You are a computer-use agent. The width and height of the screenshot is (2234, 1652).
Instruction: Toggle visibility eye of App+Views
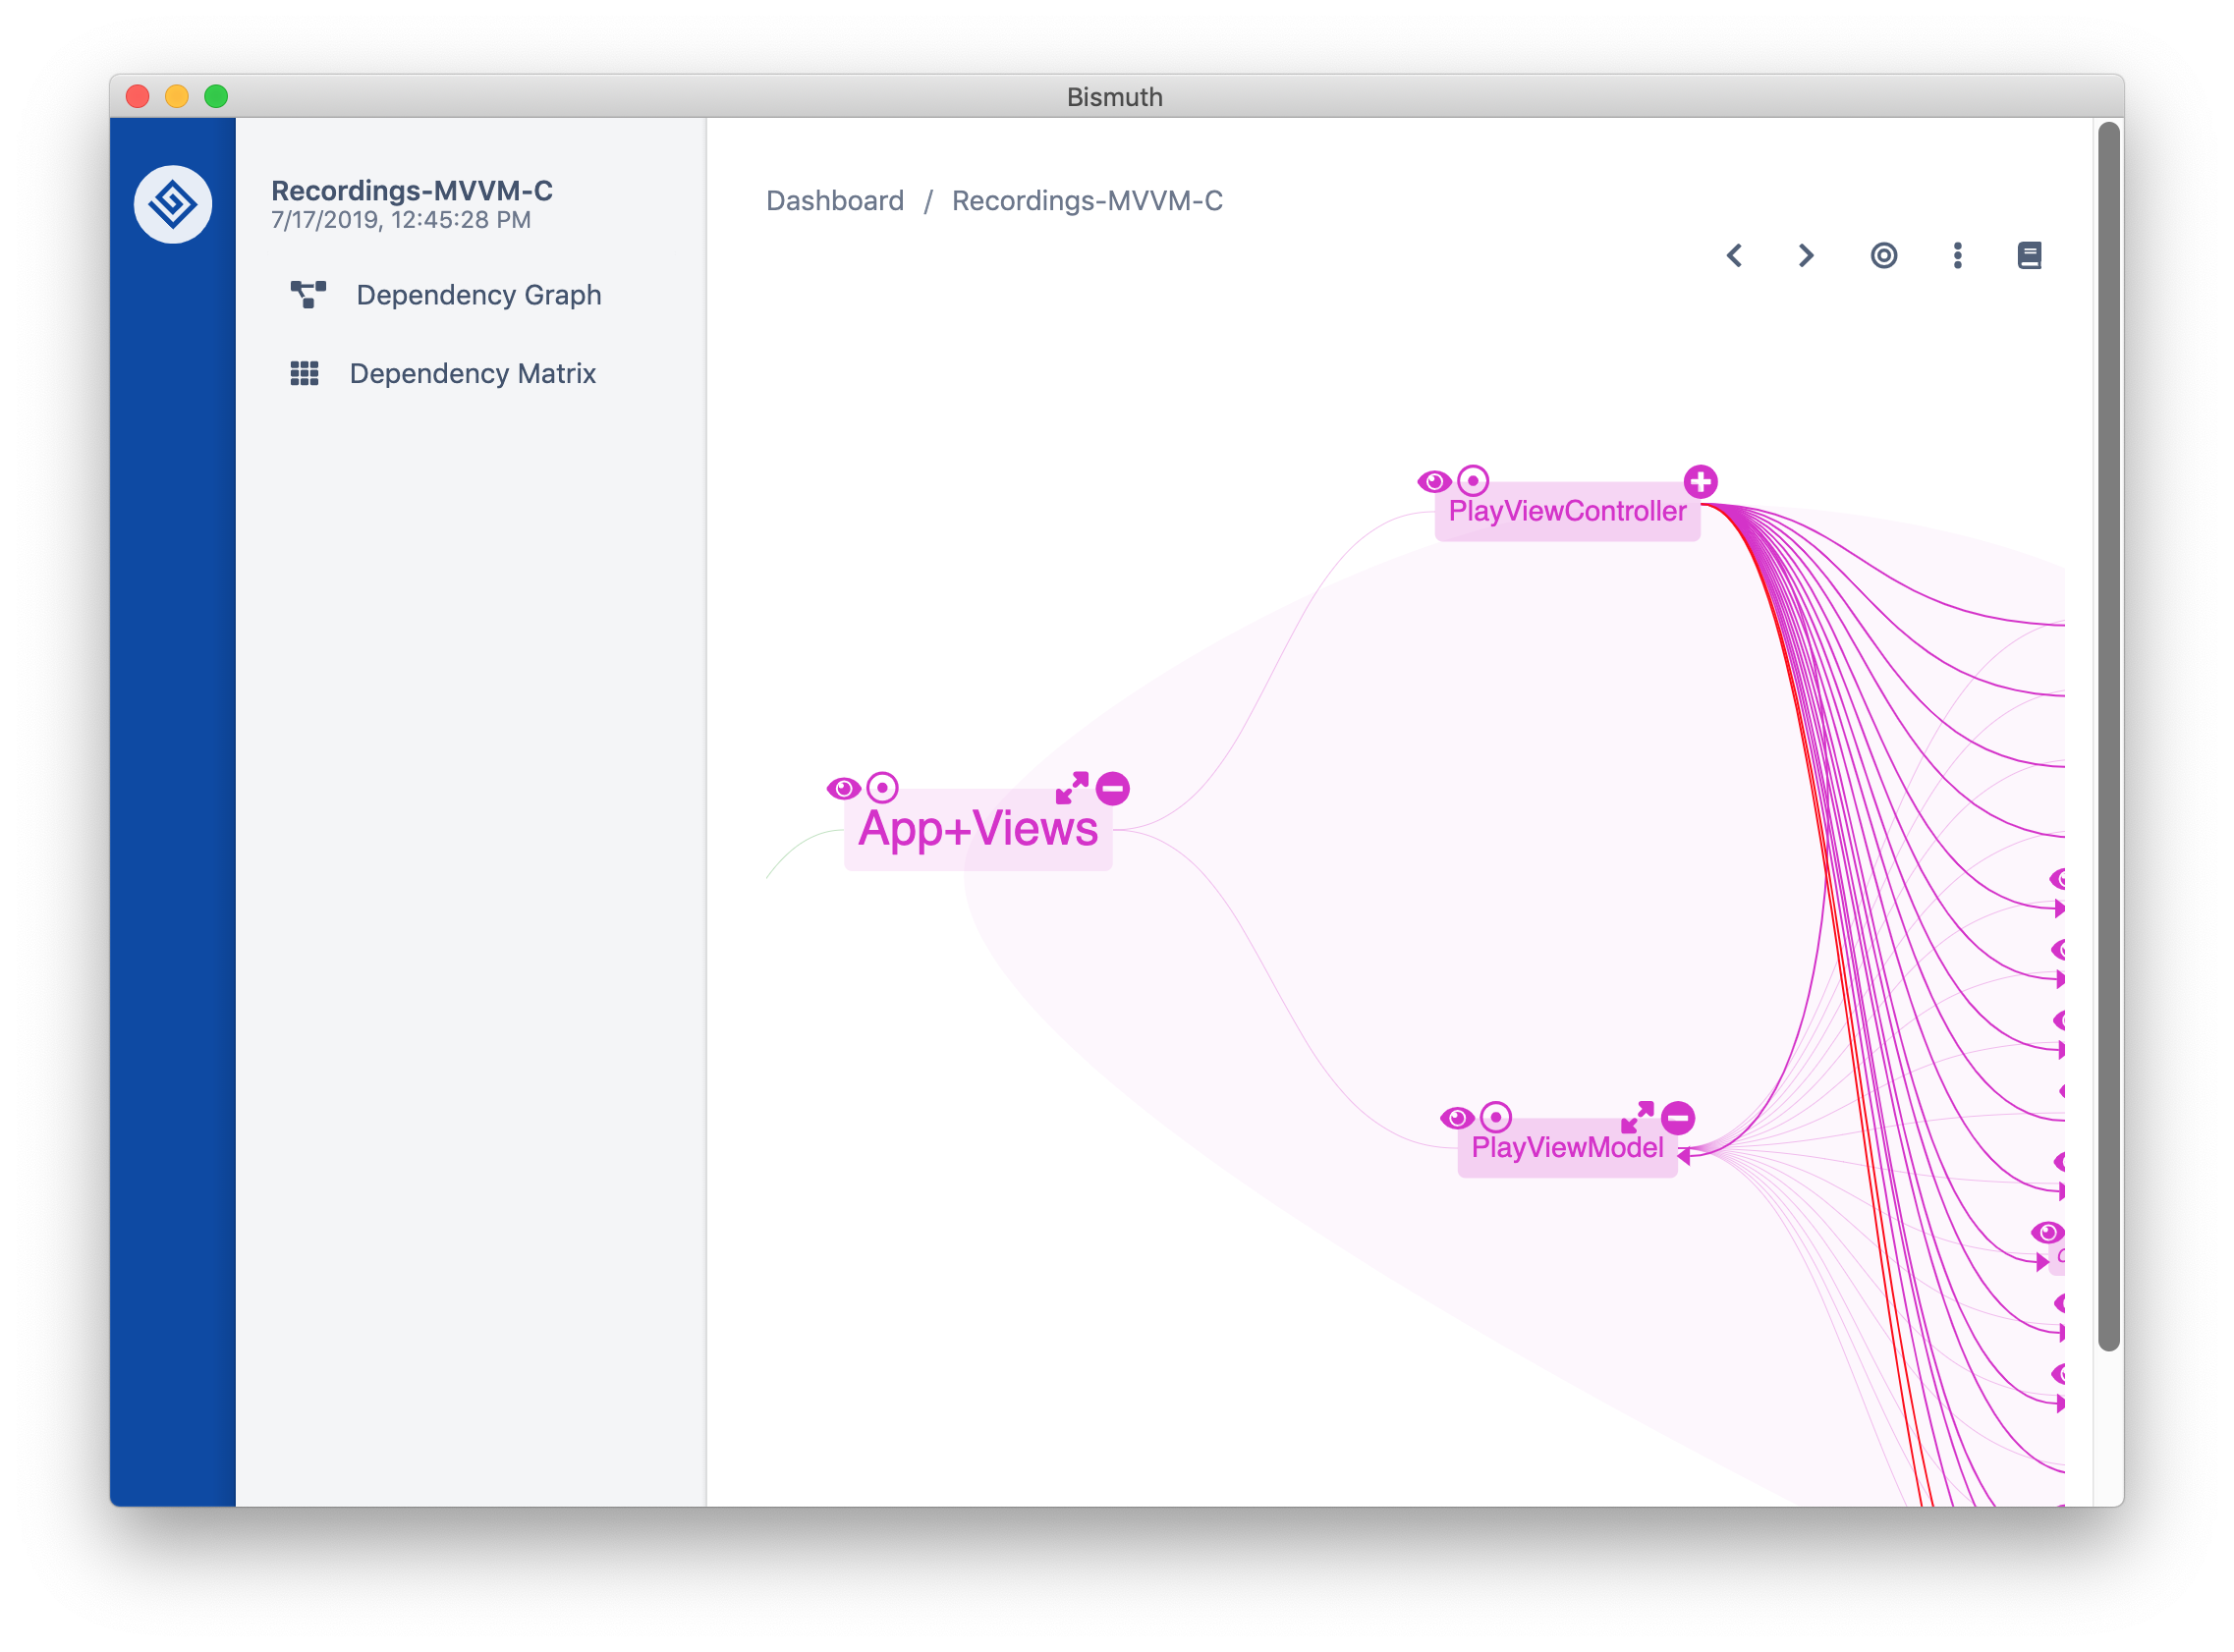[844, 789]
